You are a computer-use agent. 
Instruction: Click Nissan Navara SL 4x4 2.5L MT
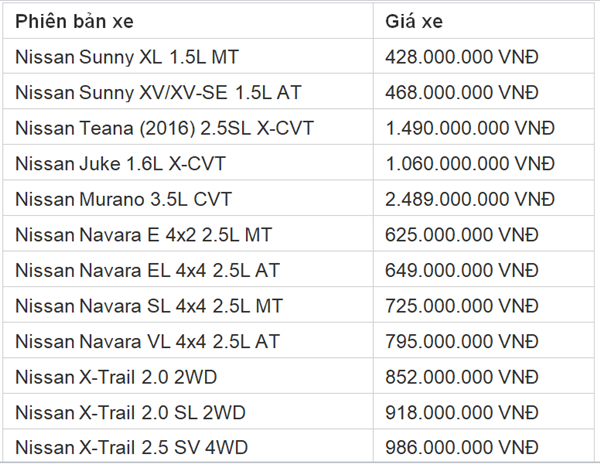(150, 306)
